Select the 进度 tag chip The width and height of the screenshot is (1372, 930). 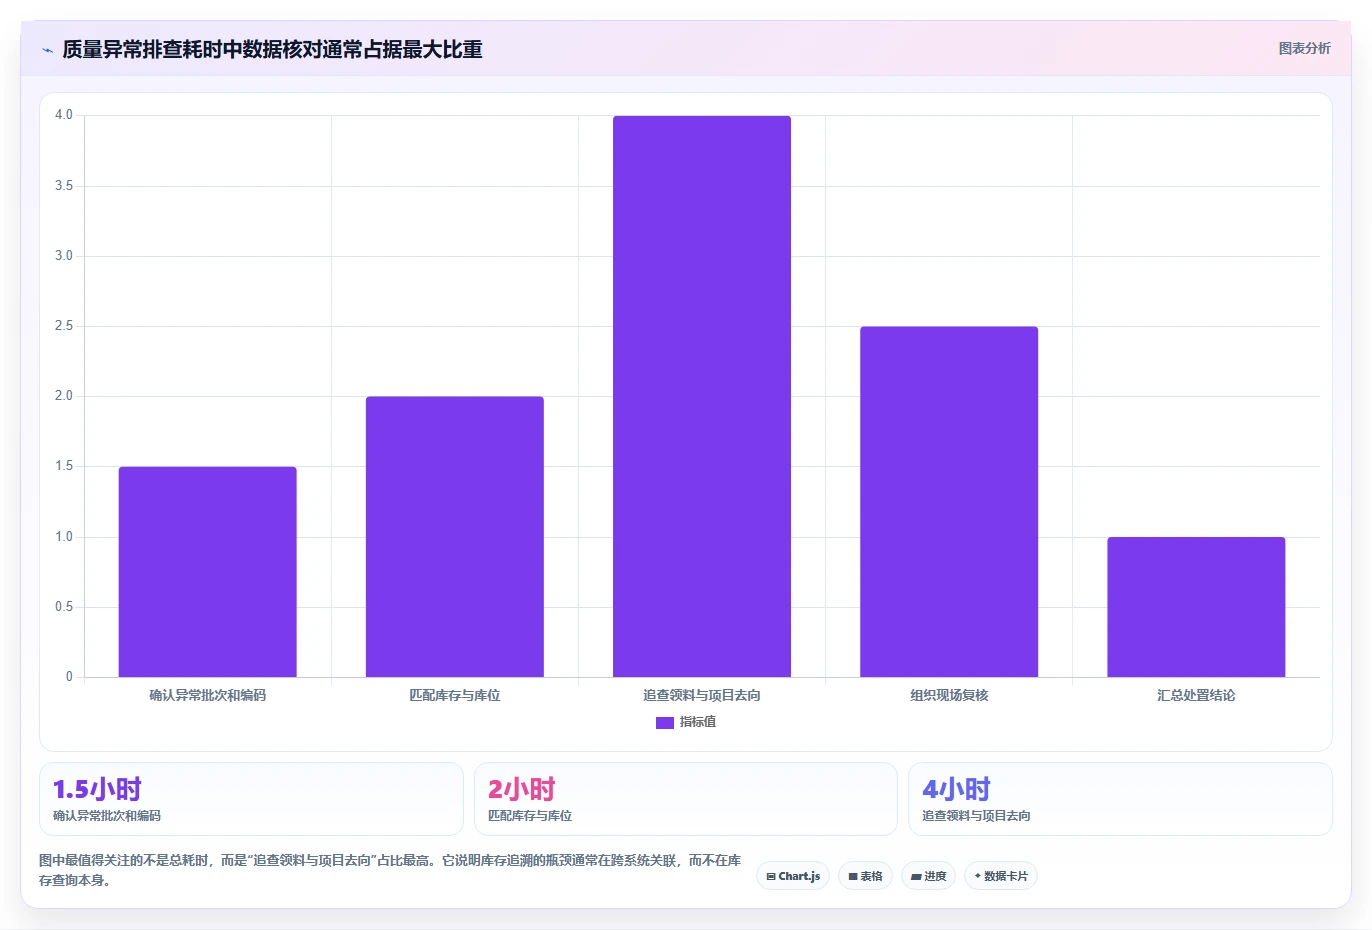pos(928,876)
